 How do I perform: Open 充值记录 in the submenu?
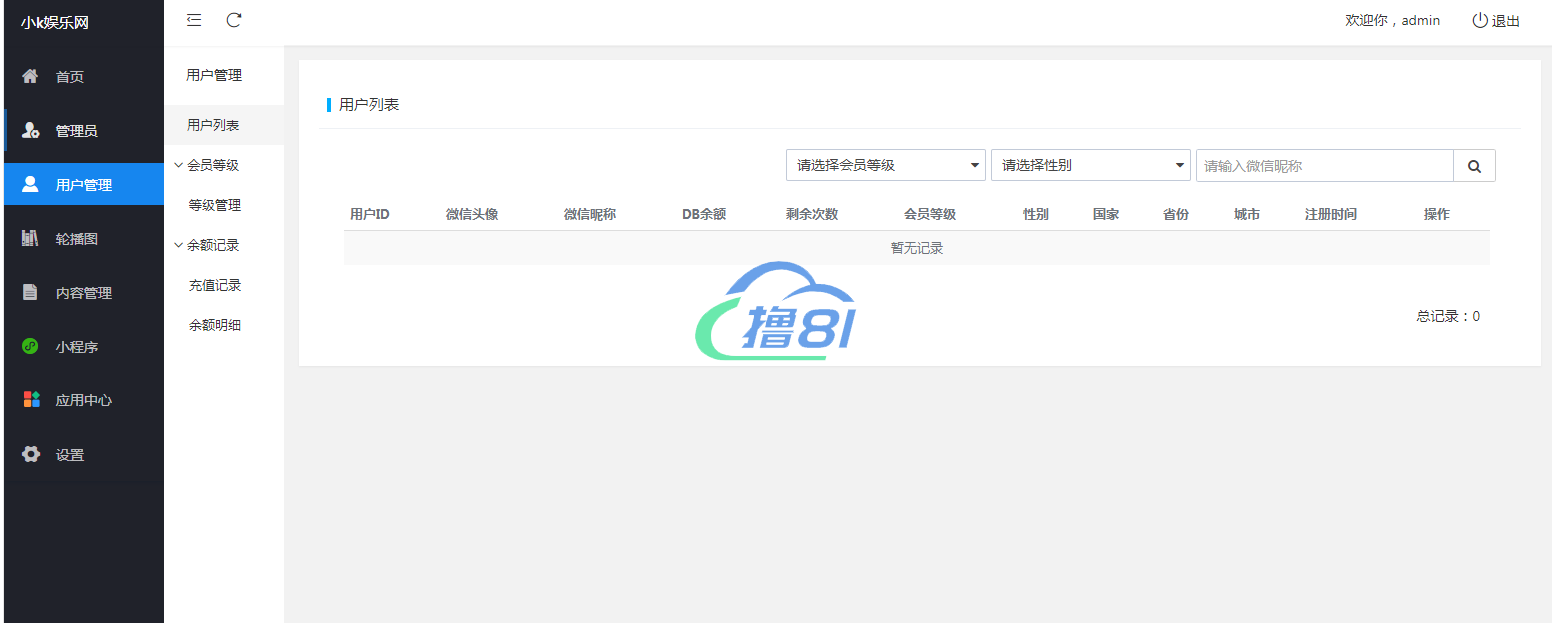(x=215, y=285)
